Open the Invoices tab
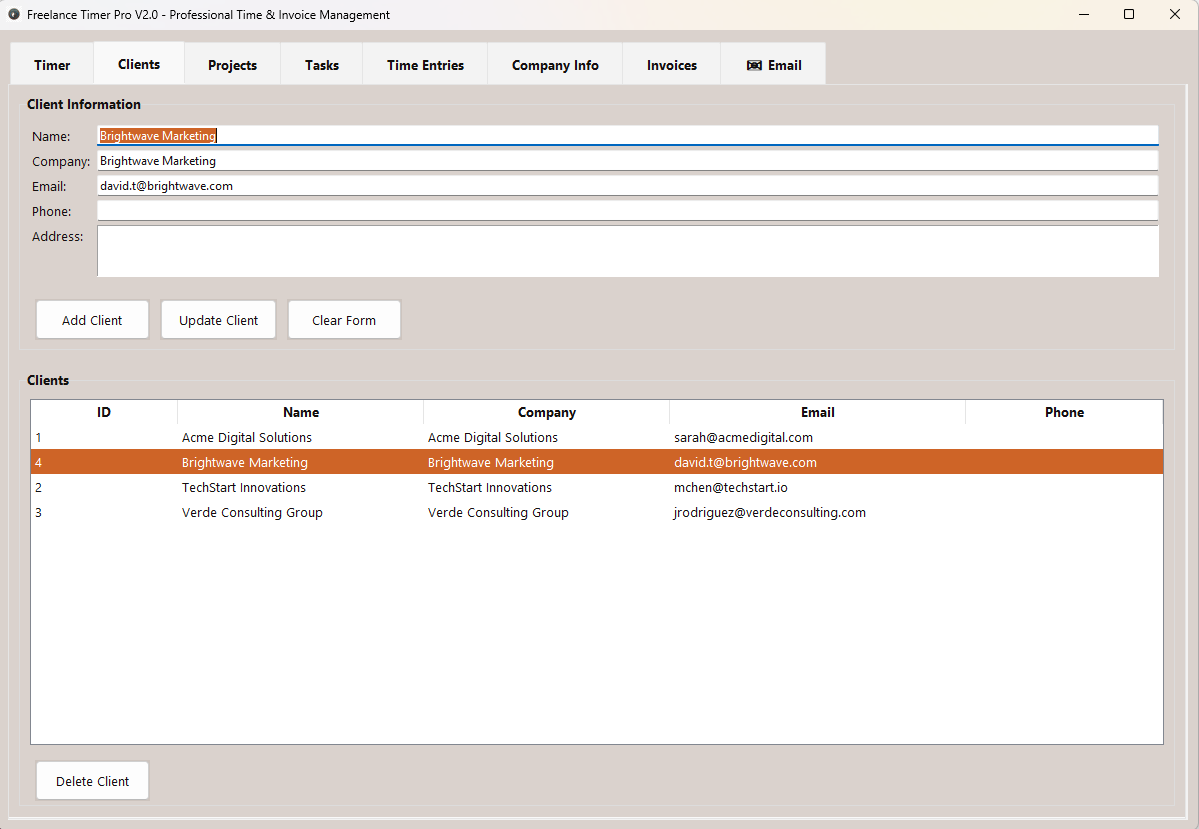This screenshot has width=1199, height=829. click(x=670, y=64)
